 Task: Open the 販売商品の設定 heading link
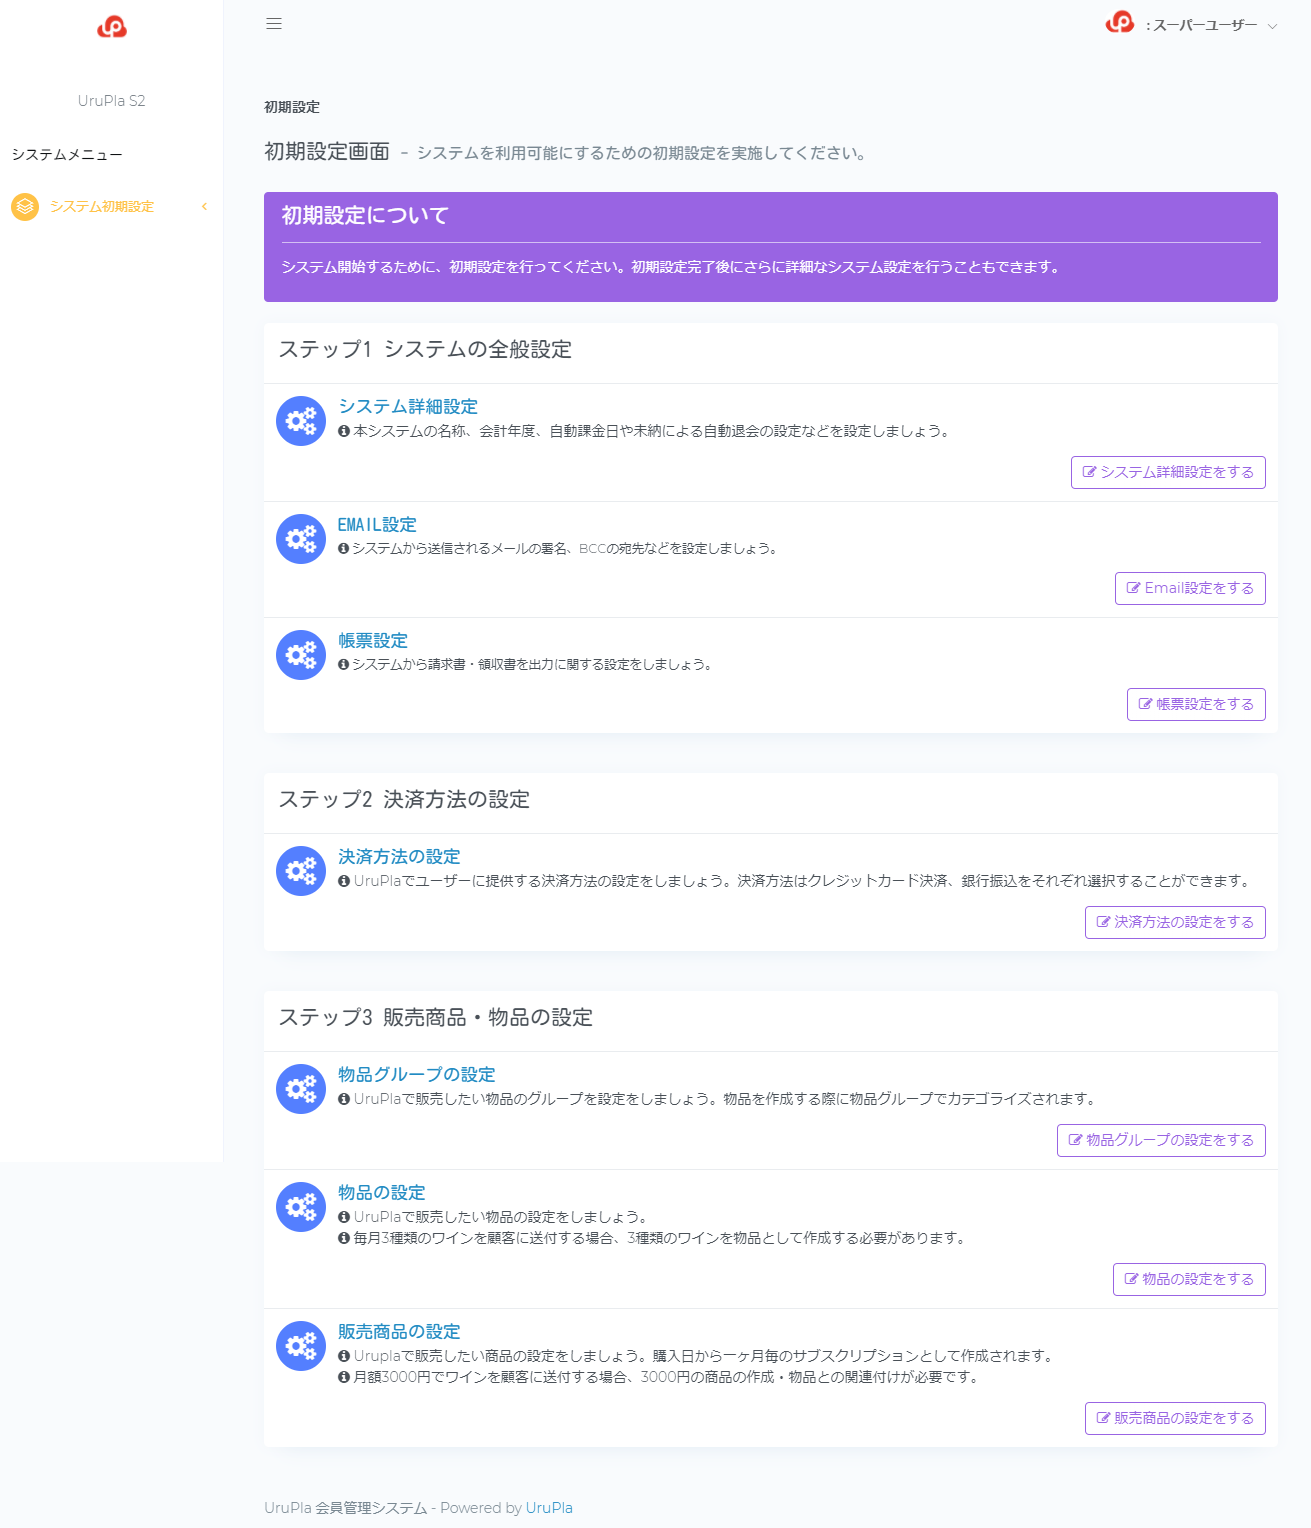(x=399, y=1332)
